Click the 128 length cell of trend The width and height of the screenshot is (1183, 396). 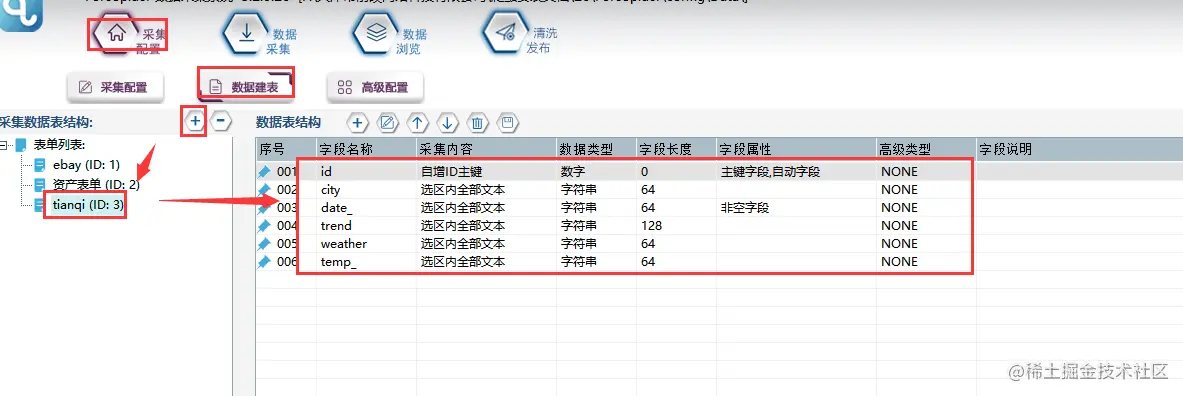click(675, 226)
